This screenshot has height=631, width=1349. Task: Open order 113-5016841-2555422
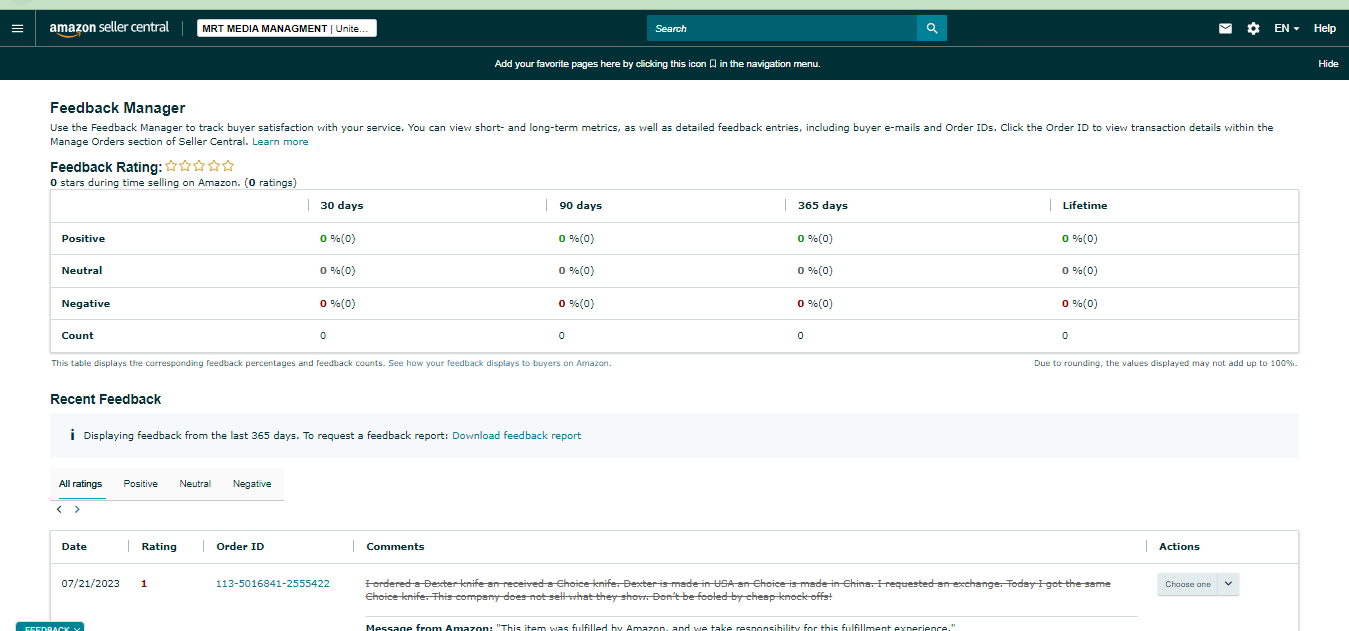[x=273, y=583]
